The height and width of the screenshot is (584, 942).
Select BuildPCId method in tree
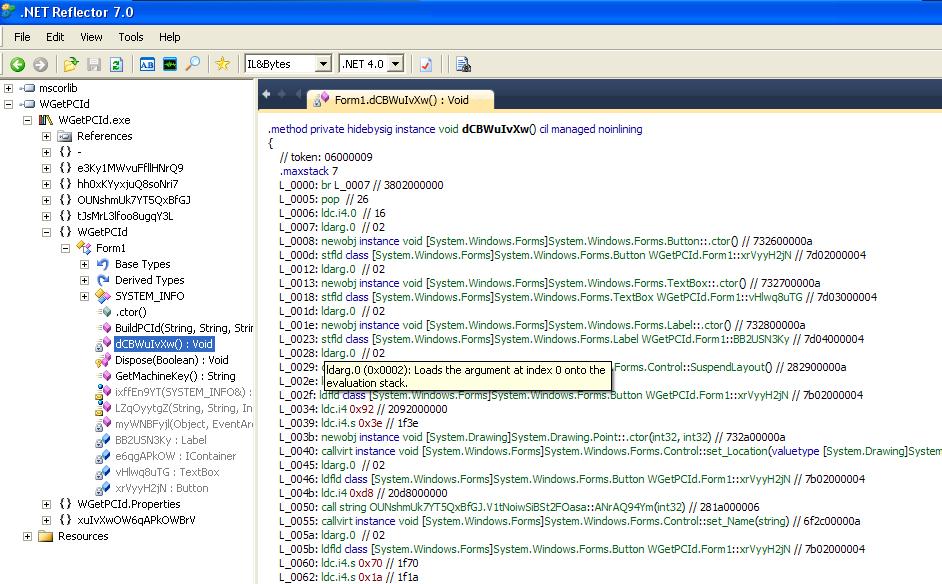tap(184, 328)
